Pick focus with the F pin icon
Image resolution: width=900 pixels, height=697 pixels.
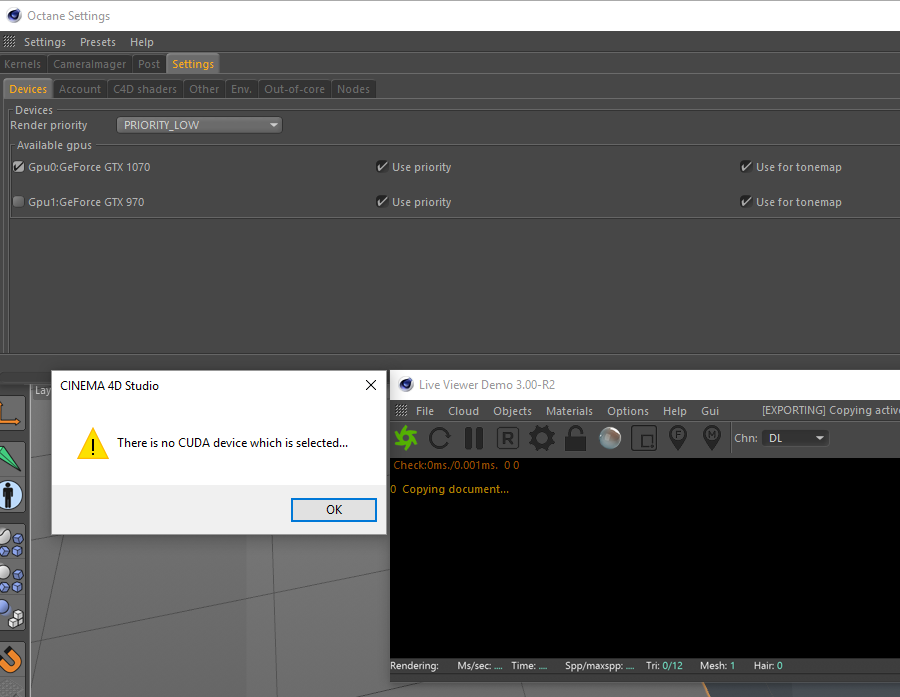pyautogui.click(x=678, y=438)
